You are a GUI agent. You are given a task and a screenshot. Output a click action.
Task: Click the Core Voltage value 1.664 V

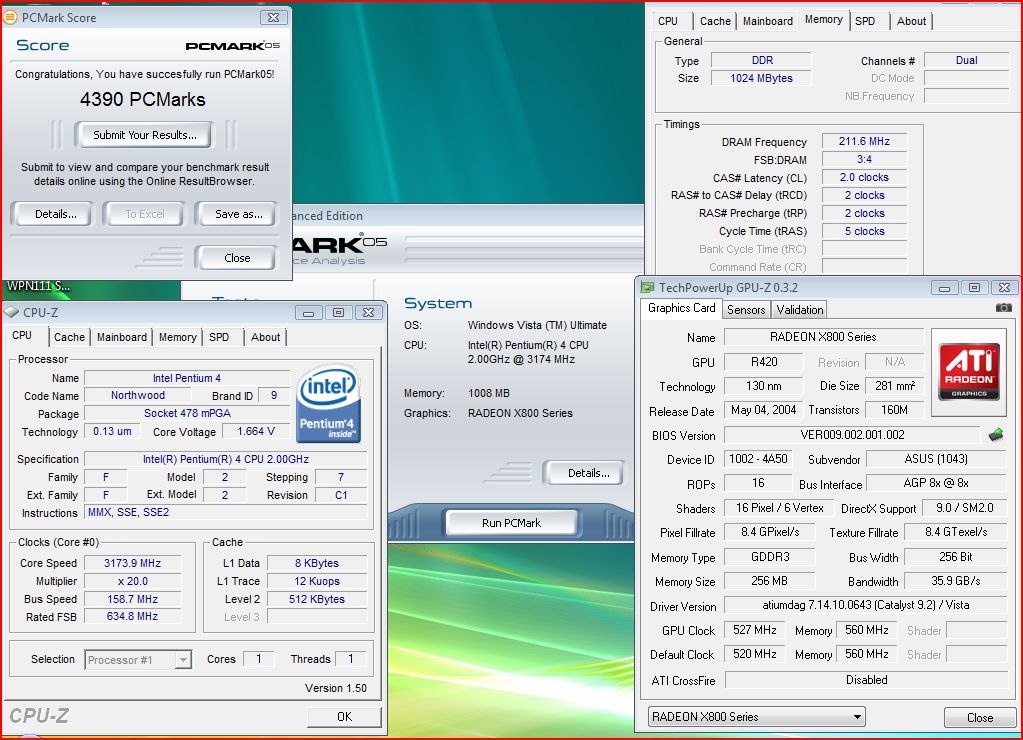coord(256,431)
